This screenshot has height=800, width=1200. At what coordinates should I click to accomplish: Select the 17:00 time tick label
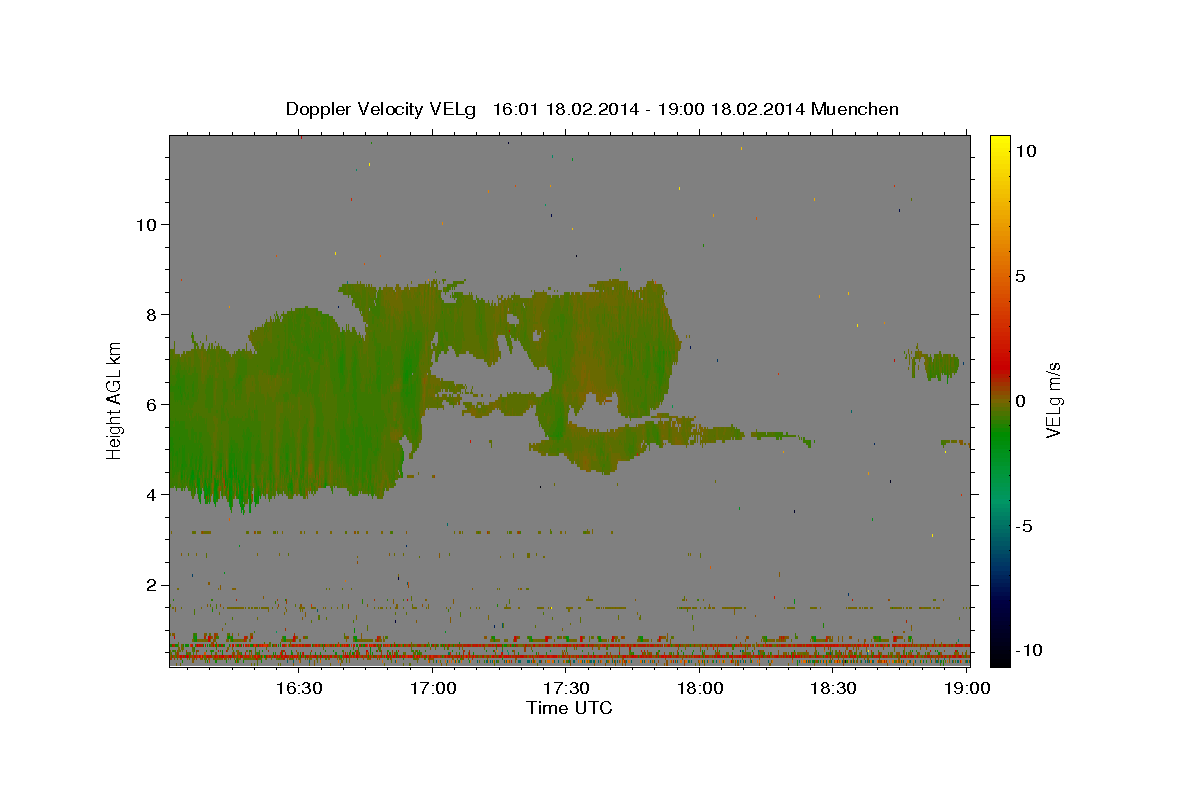(433, 689)
